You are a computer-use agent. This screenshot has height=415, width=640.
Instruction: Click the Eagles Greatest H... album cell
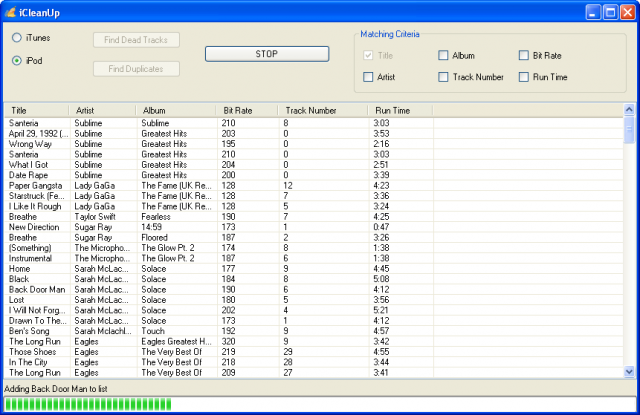(176, 342)
